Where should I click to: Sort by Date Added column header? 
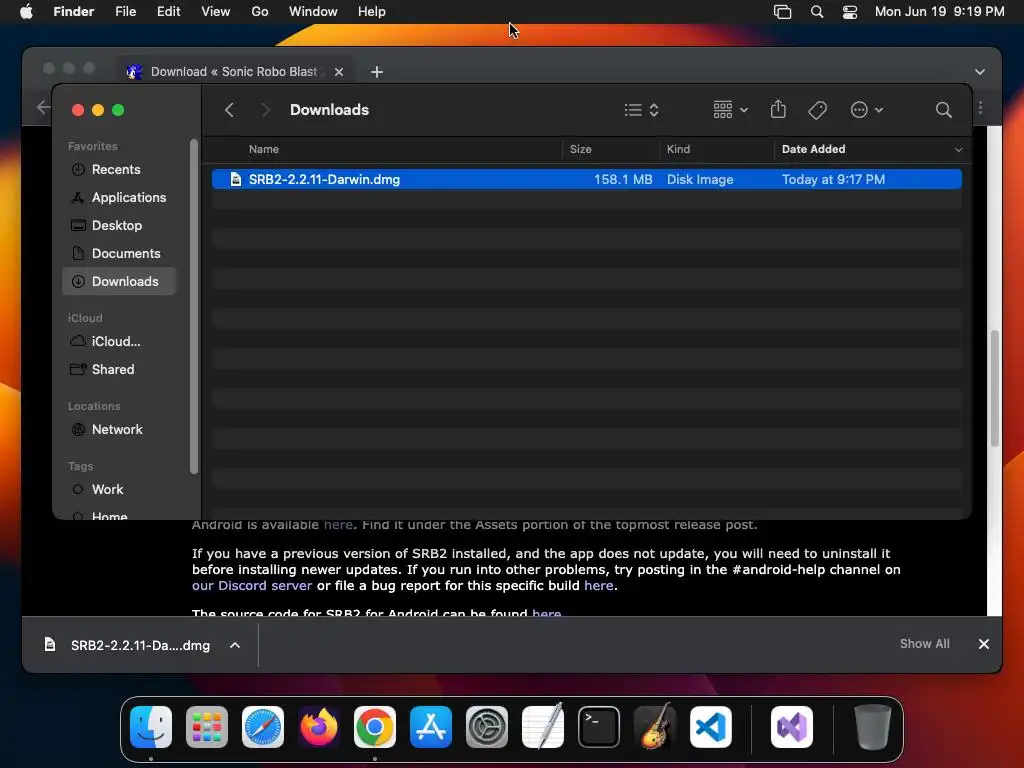click(x=813, y=149)
